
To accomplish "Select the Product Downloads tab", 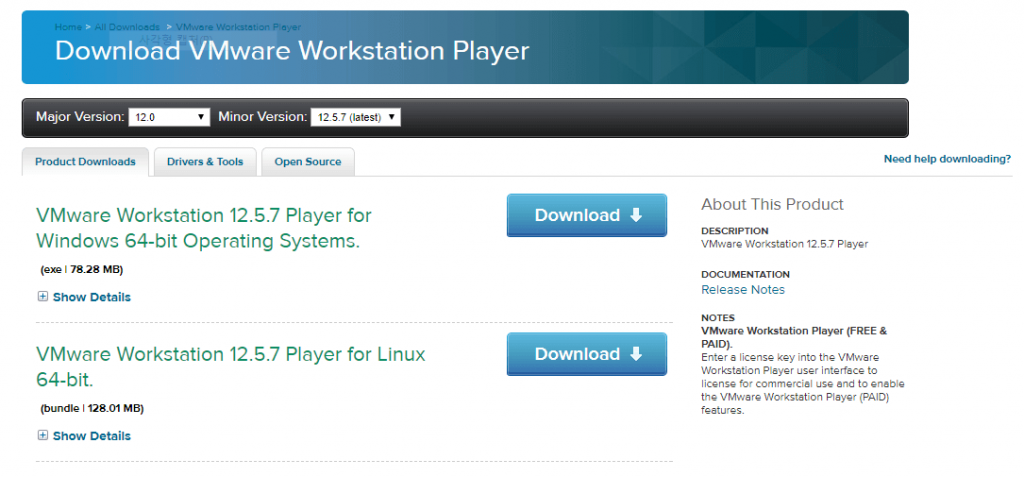I will [85, 162].
